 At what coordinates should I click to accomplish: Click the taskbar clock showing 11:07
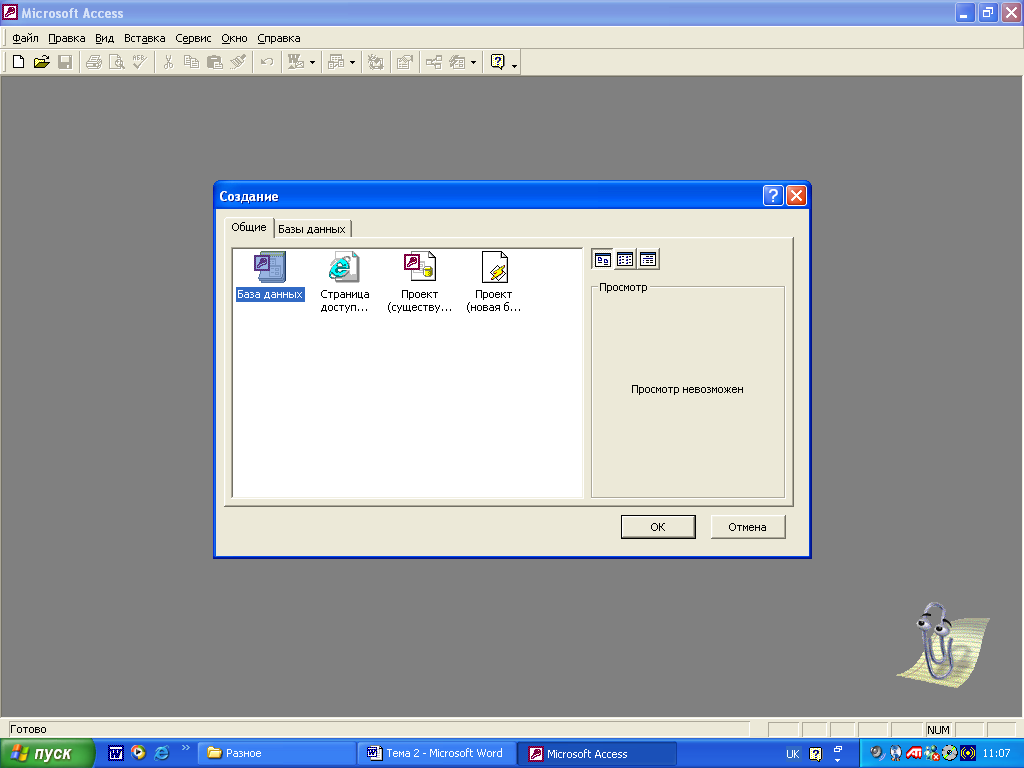[997, 754]
